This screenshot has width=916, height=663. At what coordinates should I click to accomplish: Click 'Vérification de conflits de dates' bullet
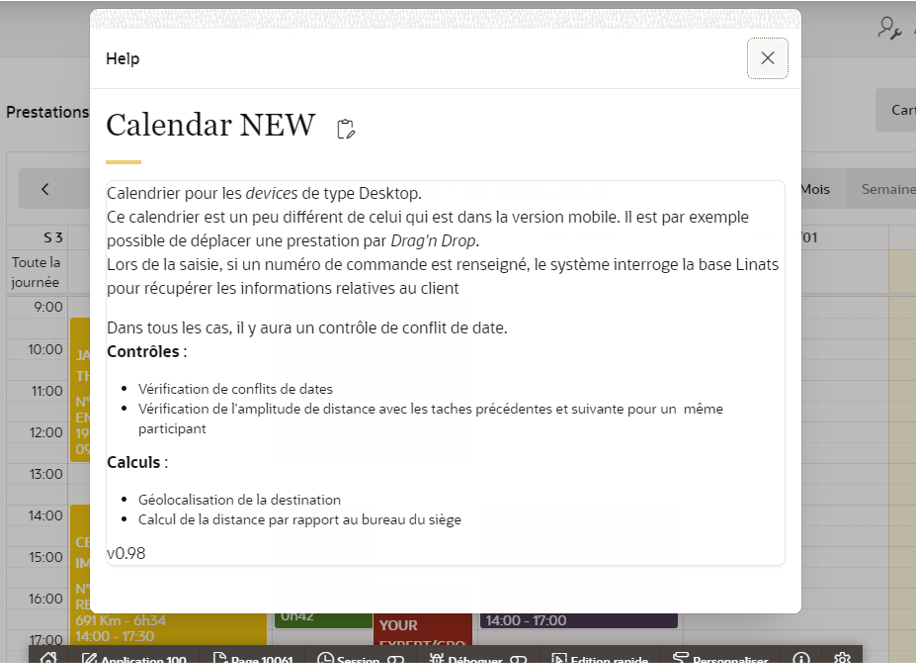[x=235, y=389]
